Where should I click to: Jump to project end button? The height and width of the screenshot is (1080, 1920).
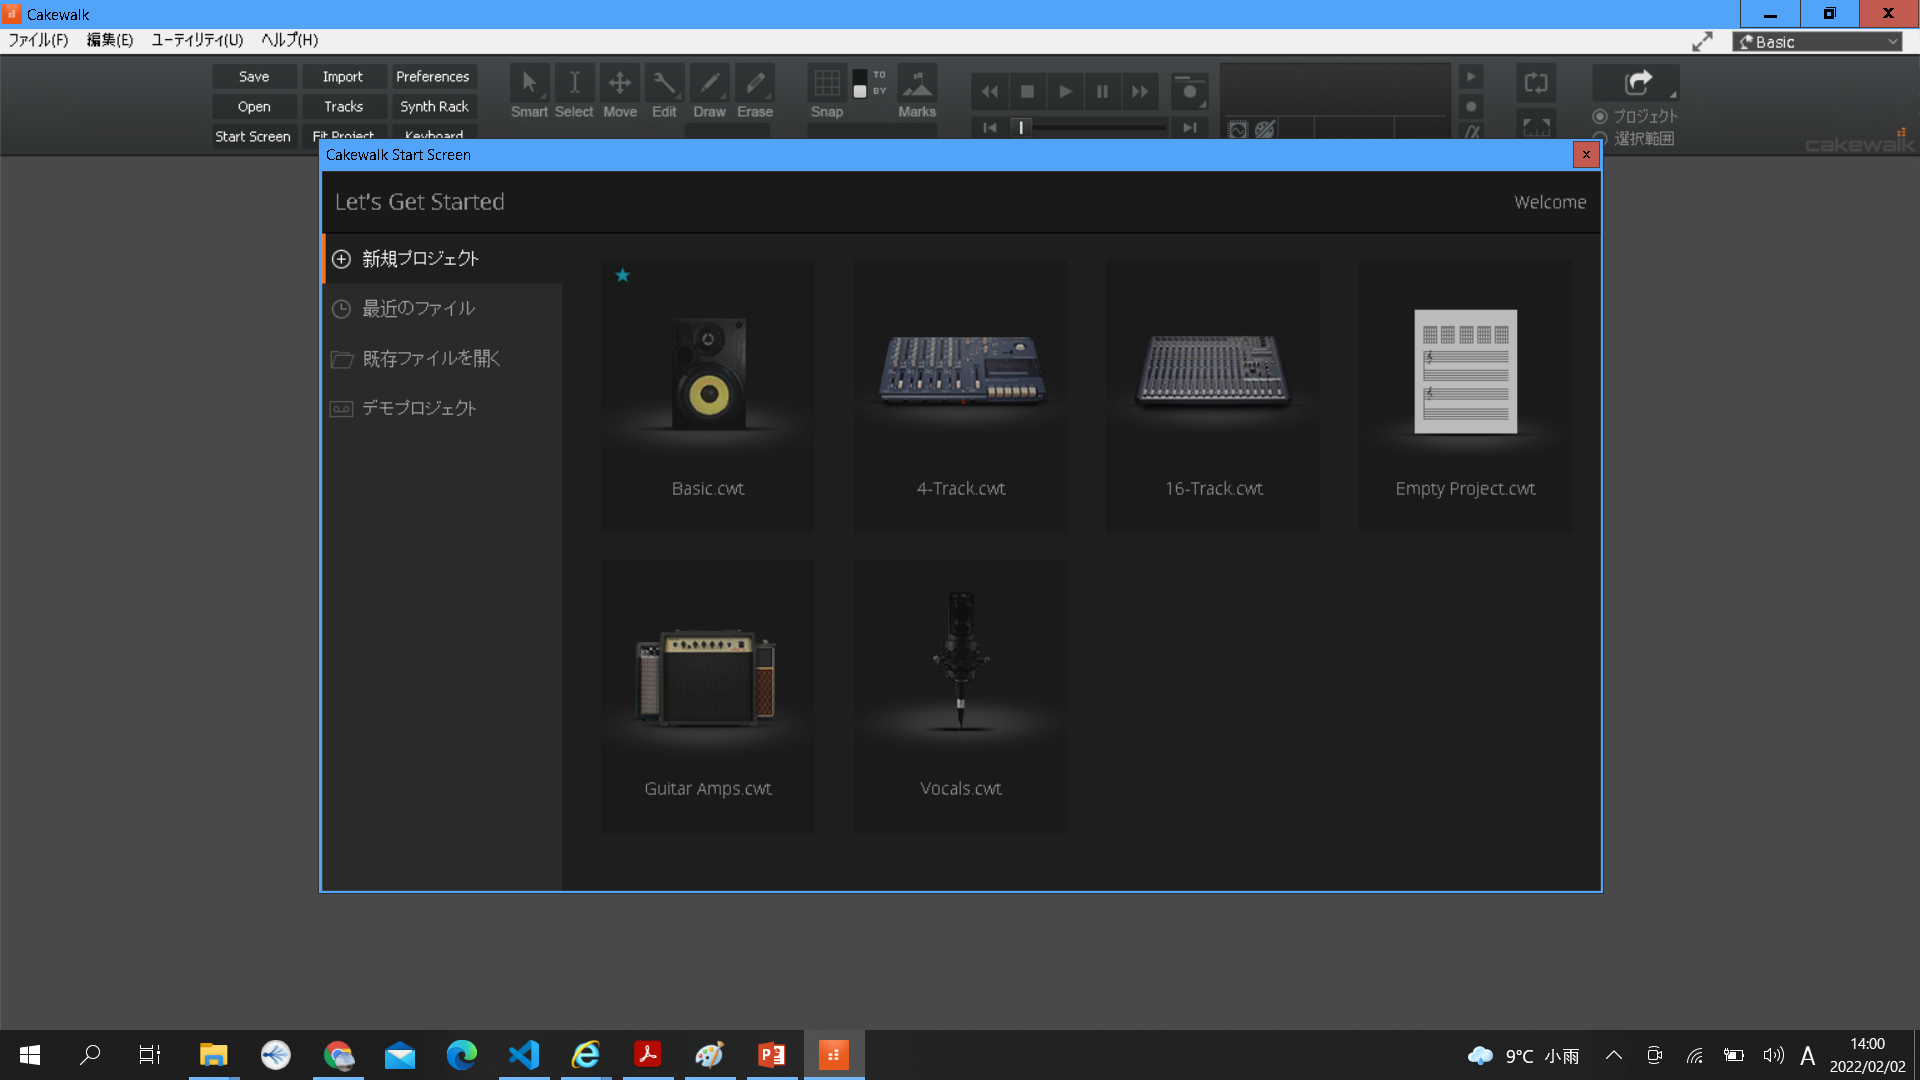tap(1189, 128)
